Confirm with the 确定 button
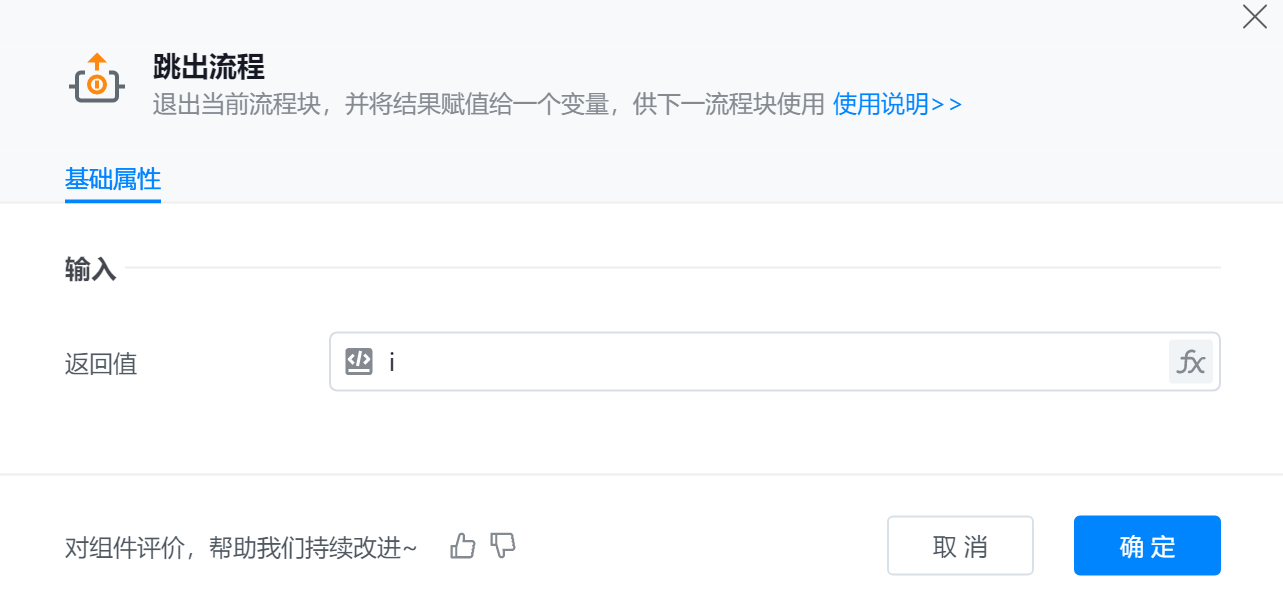The image size is (1283, 602). [x=1147, y=546]
